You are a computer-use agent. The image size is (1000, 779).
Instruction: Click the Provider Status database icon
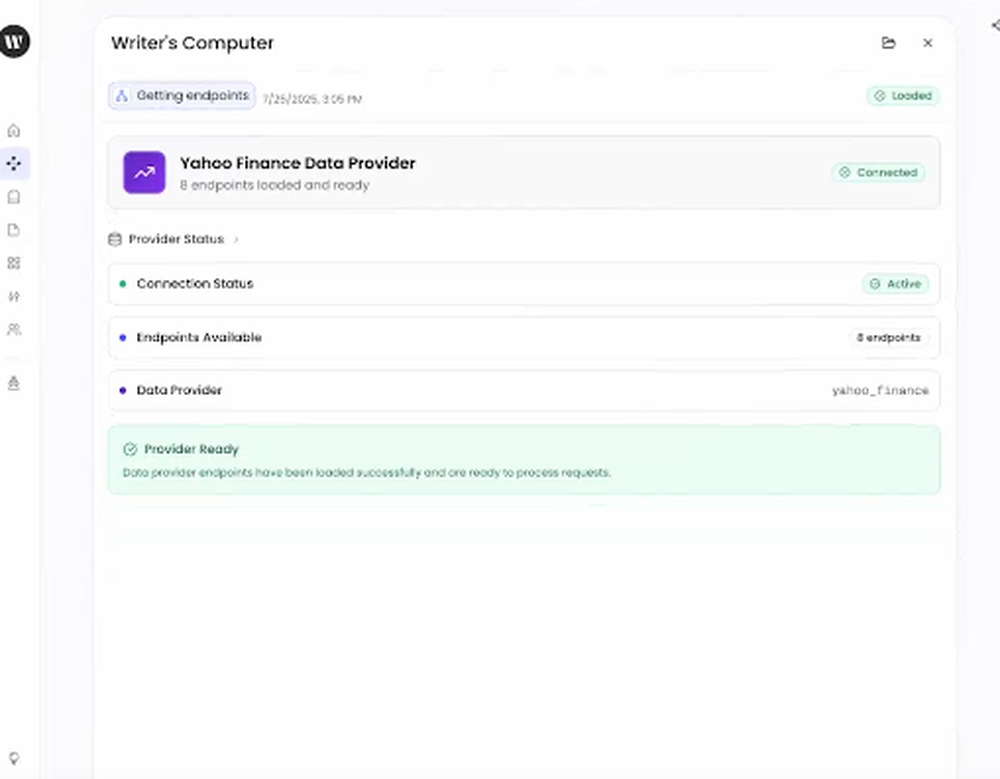click(115, 239)
